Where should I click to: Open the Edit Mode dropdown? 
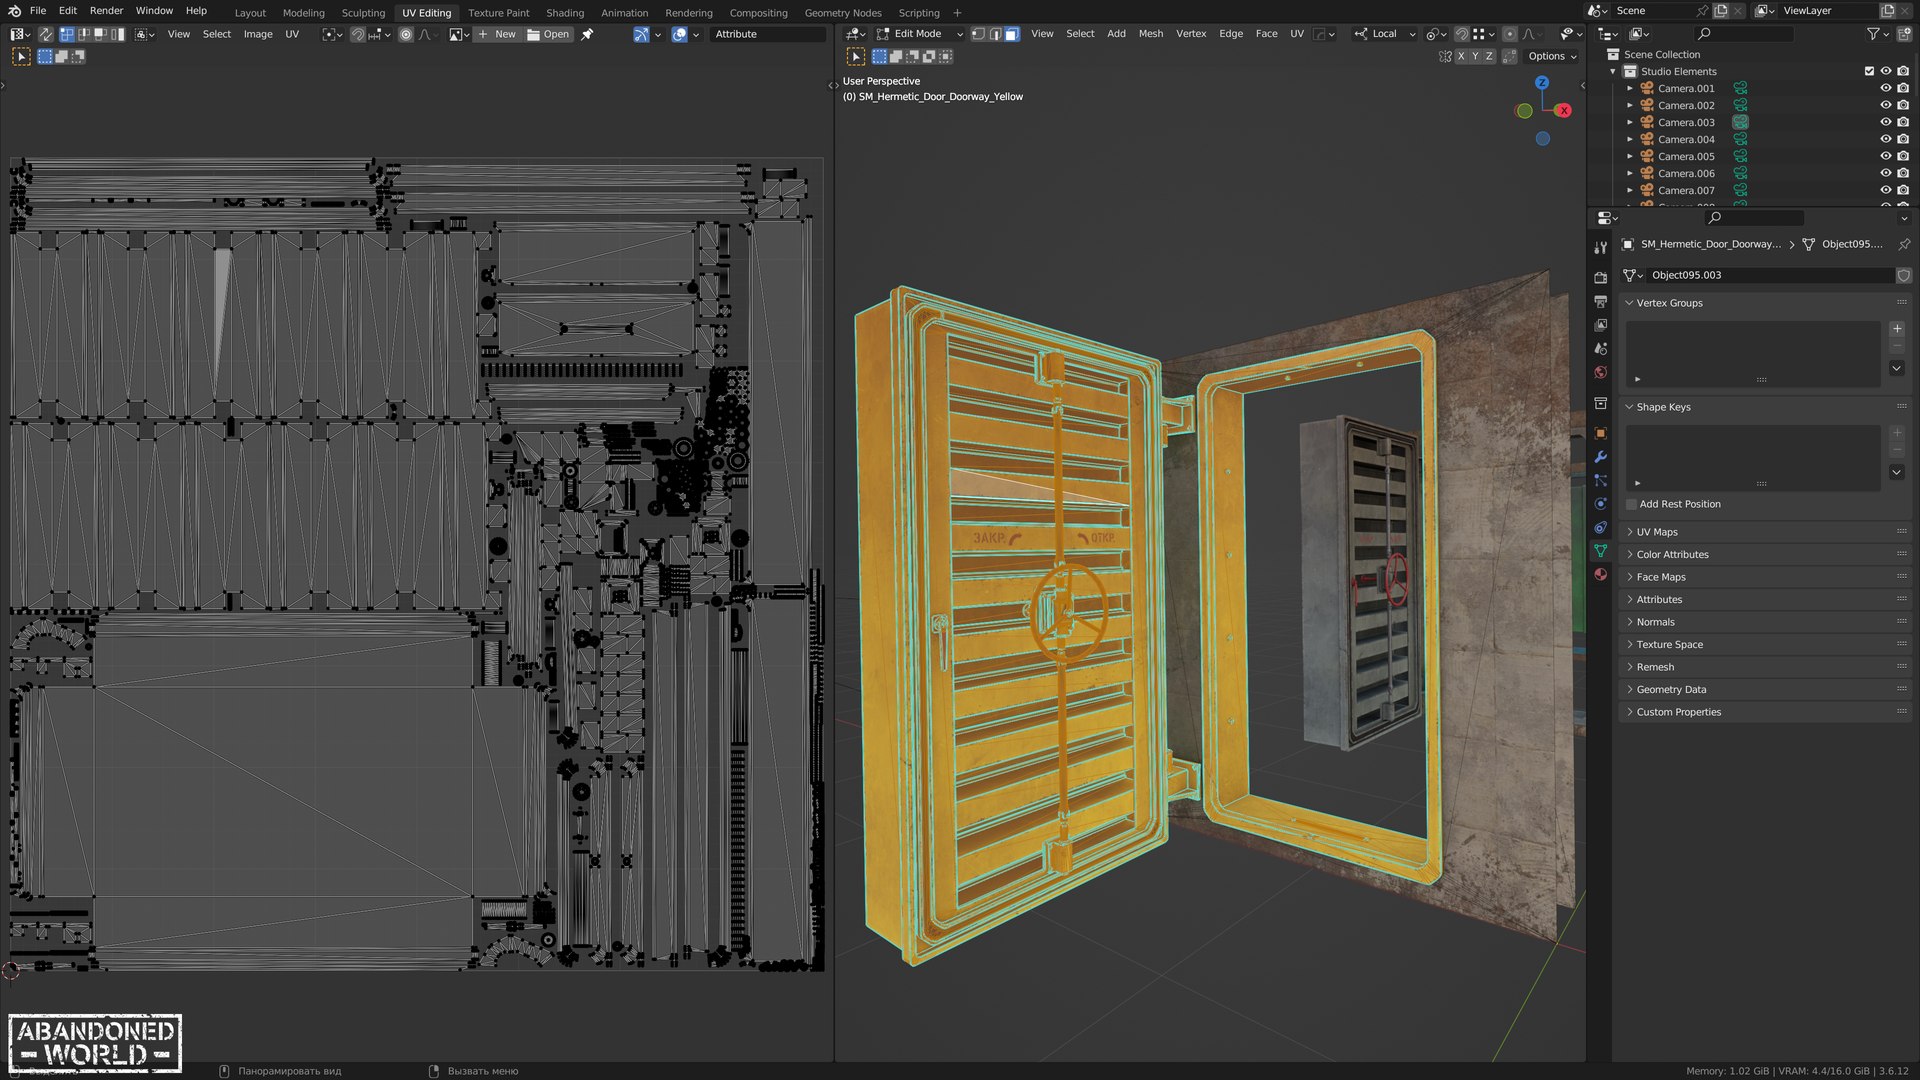(x=919, y=34)
